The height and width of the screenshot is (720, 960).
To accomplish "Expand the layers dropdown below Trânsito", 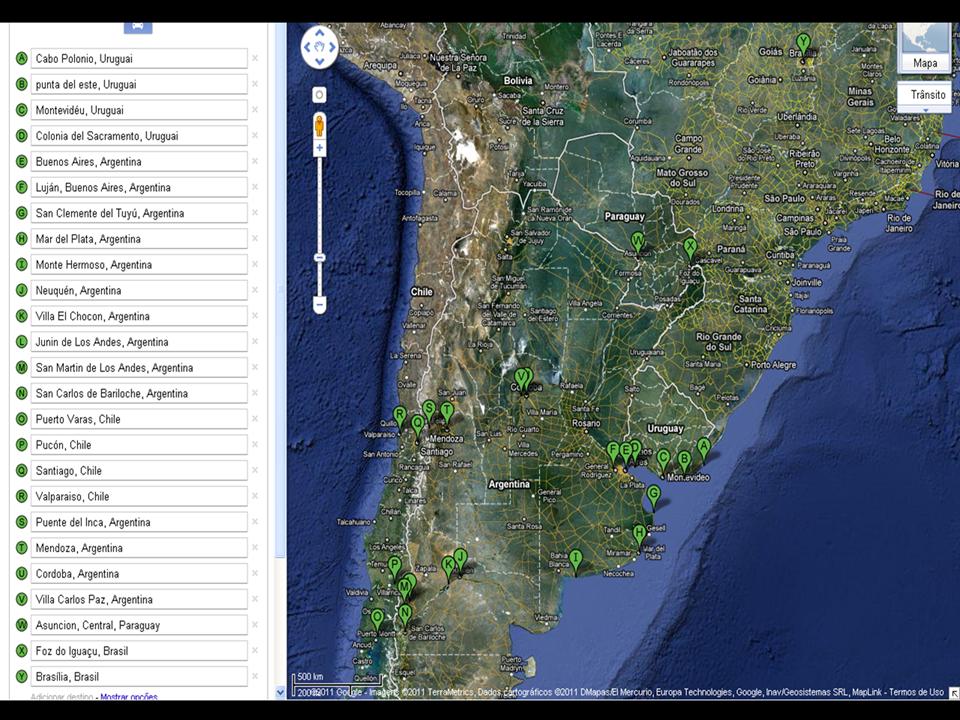I will (x=926, y=109).
